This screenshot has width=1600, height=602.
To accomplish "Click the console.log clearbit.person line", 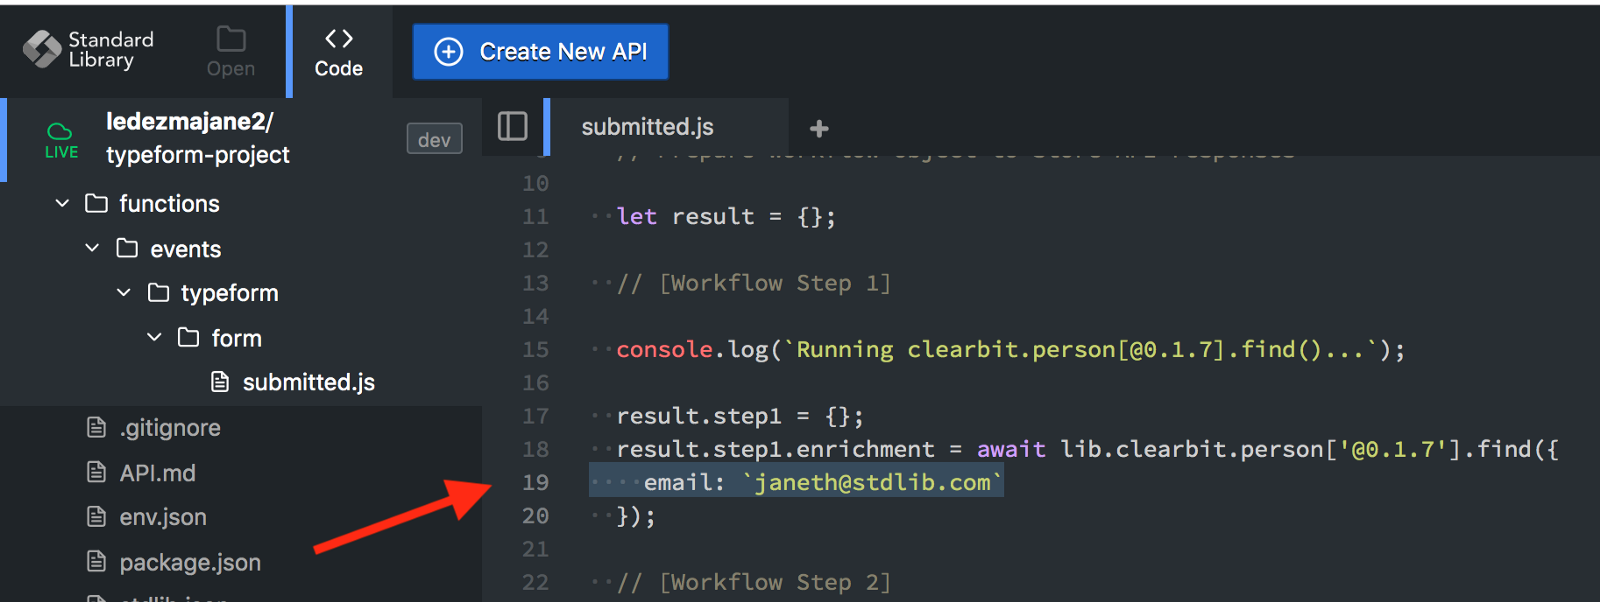I will click(x=1011, y=350).
